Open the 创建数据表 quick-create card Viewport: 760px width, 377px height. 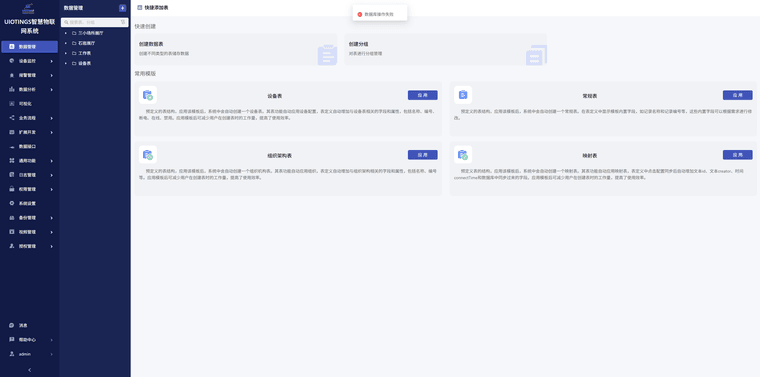pos(236,49)
